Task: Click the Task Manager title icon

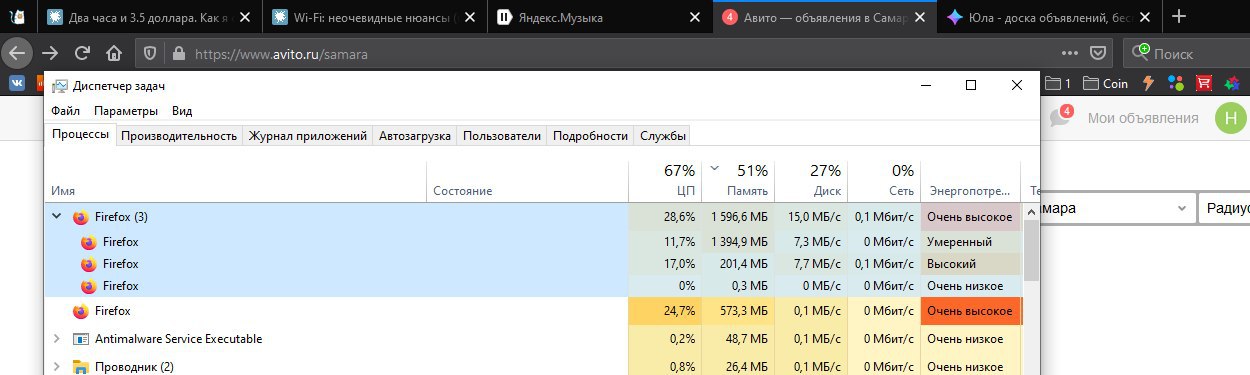Action: pos(60,86)
